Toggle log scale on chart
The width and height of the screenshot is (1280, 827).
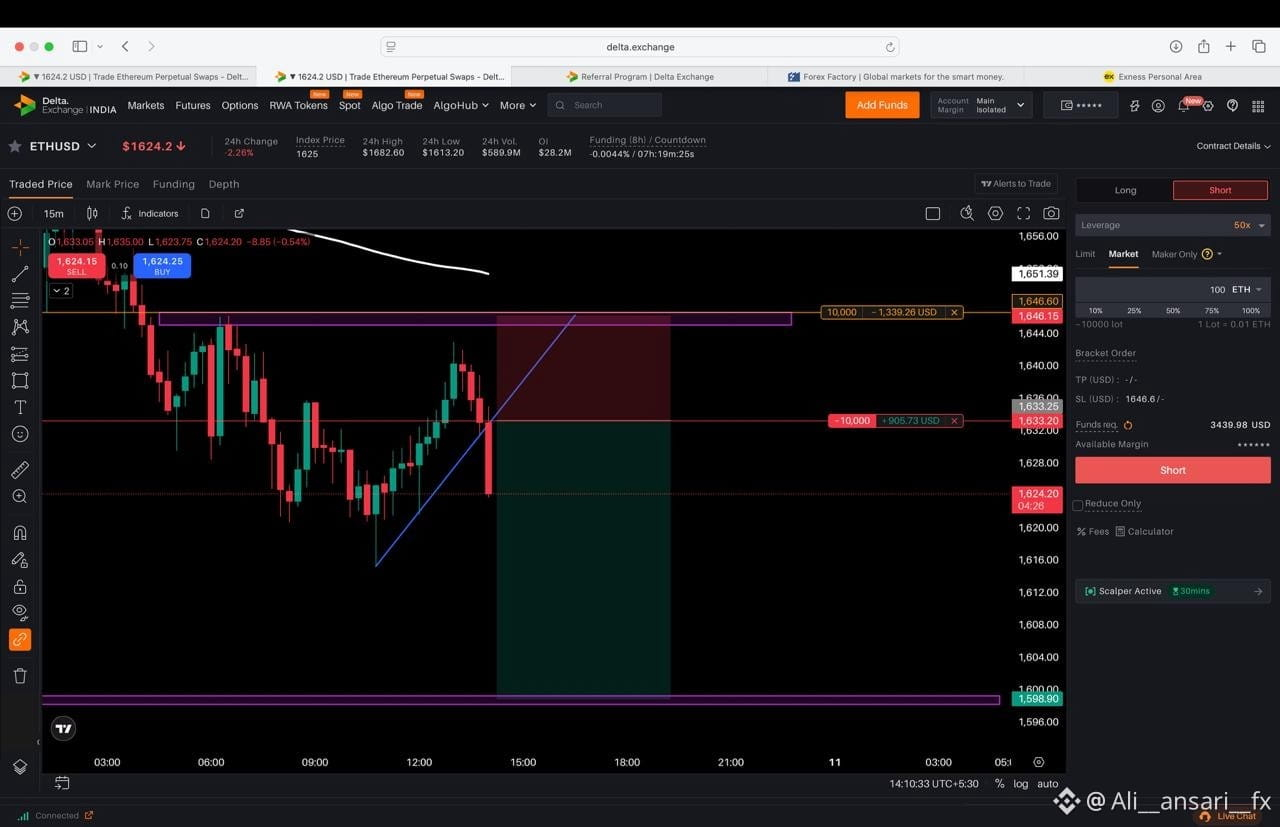(x=1020, y=784)
